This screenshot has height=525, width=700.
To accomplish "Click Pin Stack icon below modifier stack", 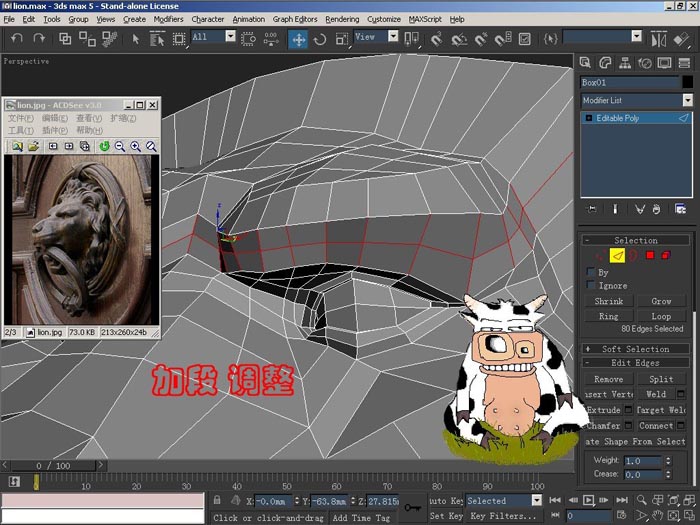I will [x=592, y=209].
